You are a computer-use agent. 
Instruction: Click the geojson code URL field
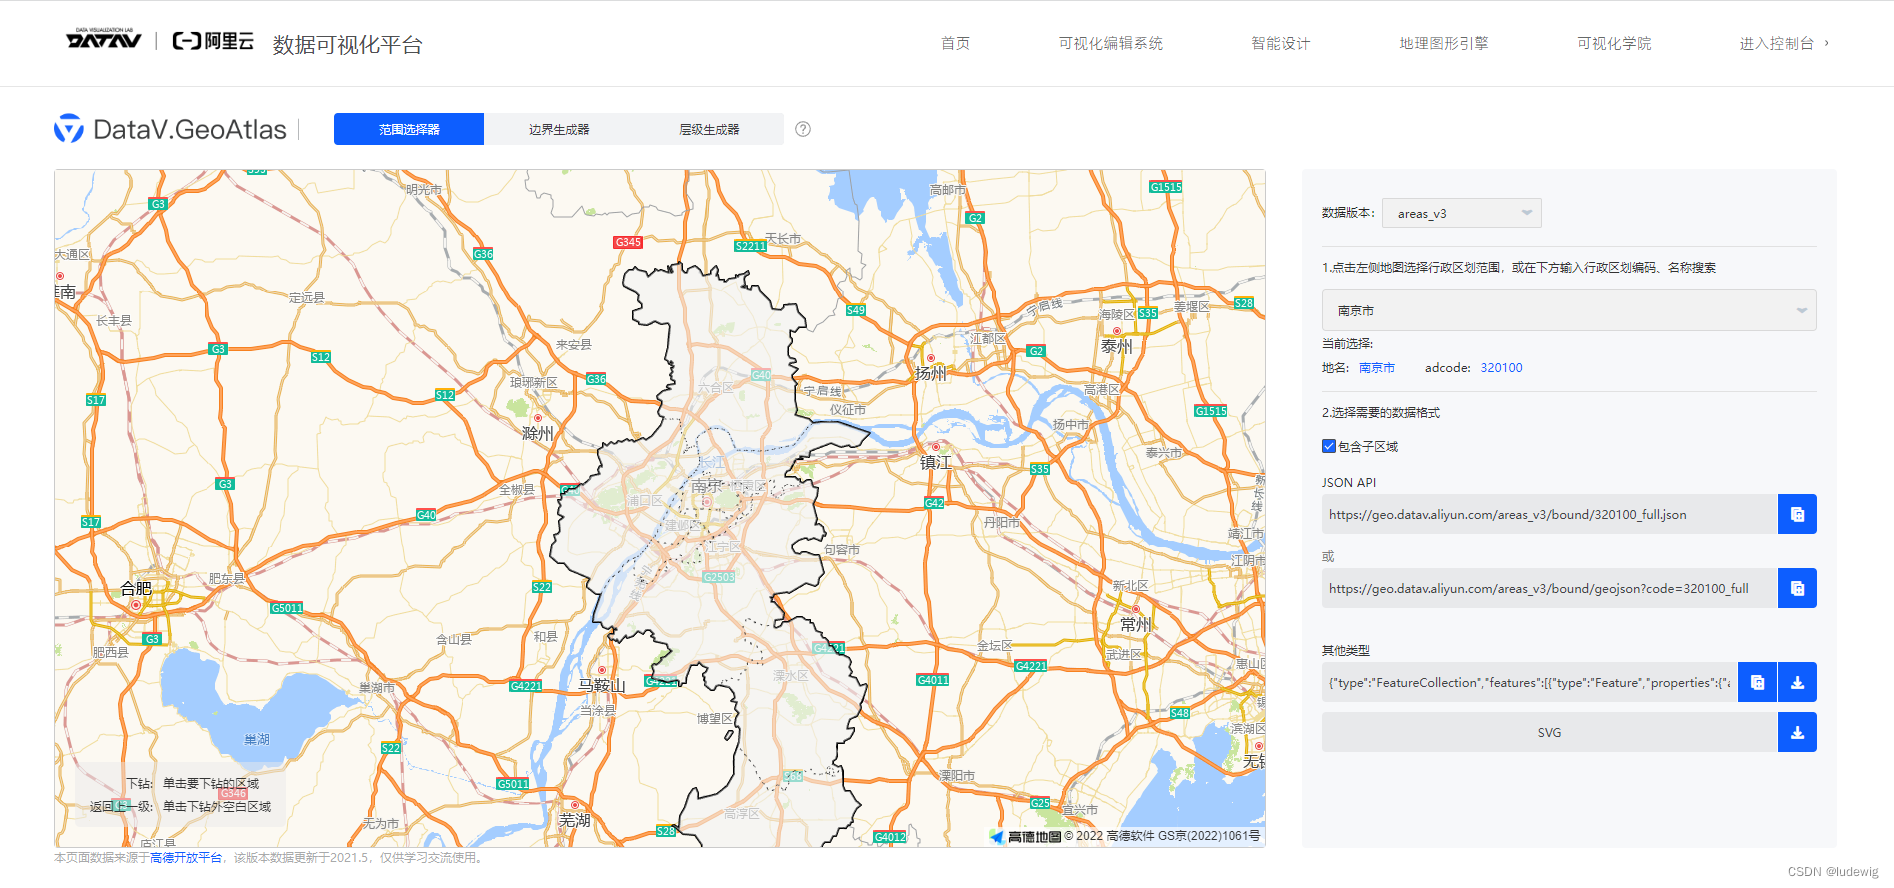(x=1549, y=588)
